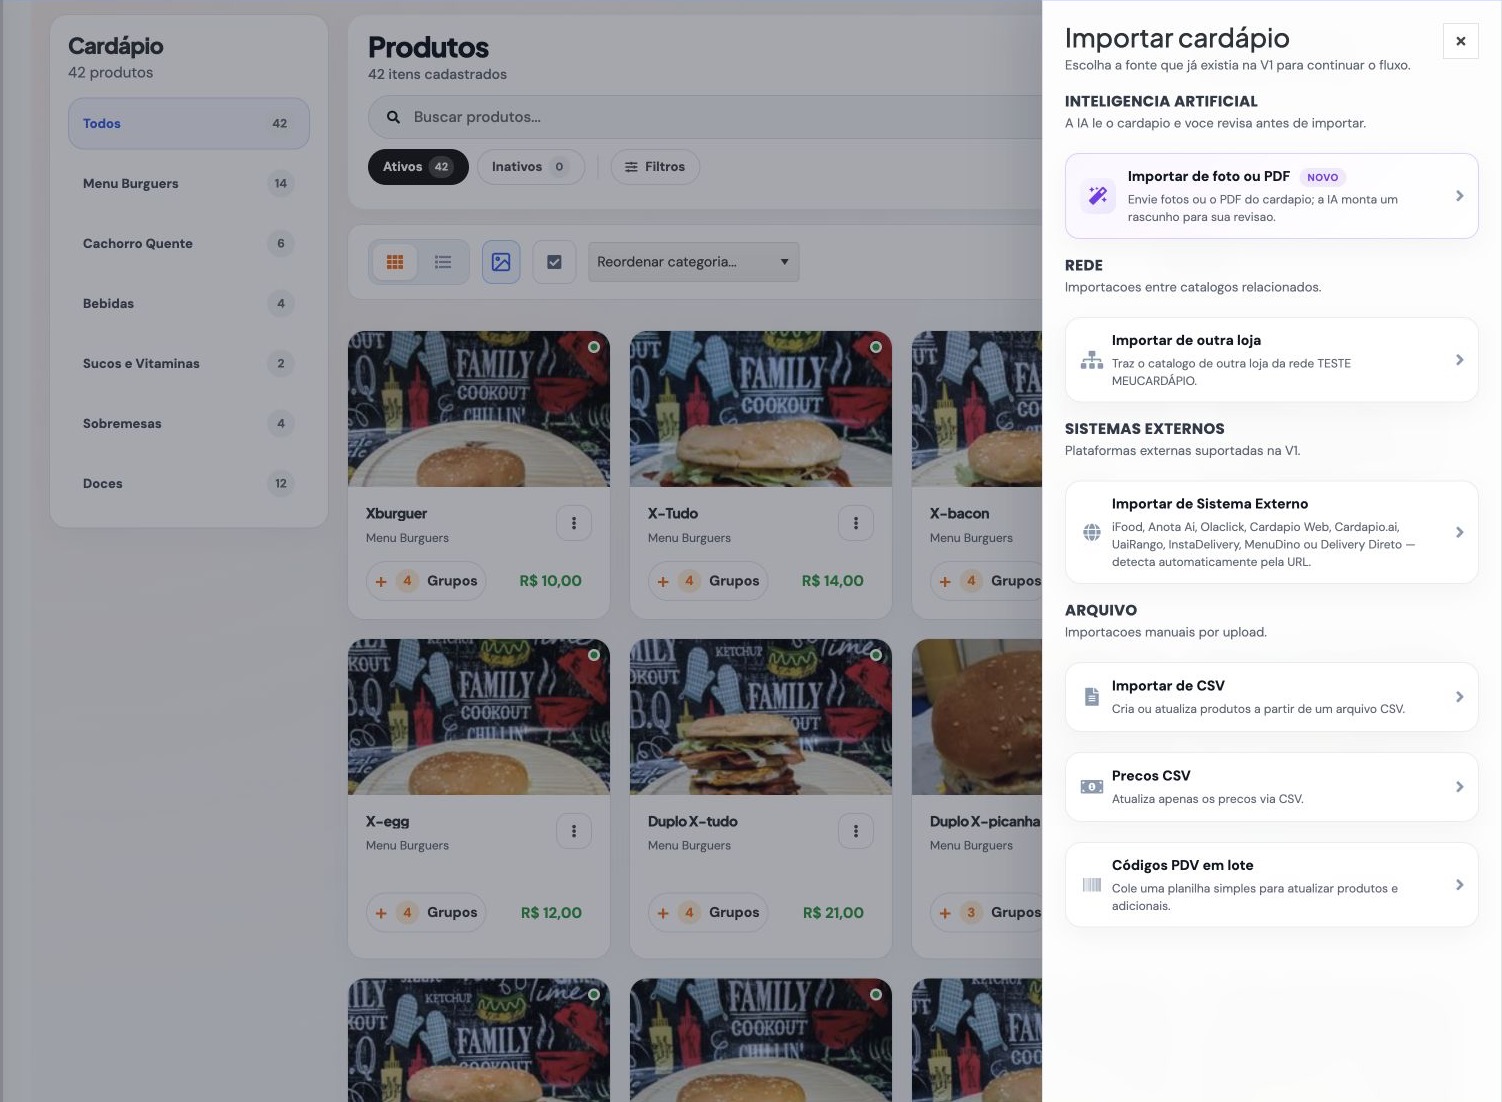Click the globe icon for Sistema Externo
The height and width of the screenshot is (1102, 1502).
[1092, 533]
